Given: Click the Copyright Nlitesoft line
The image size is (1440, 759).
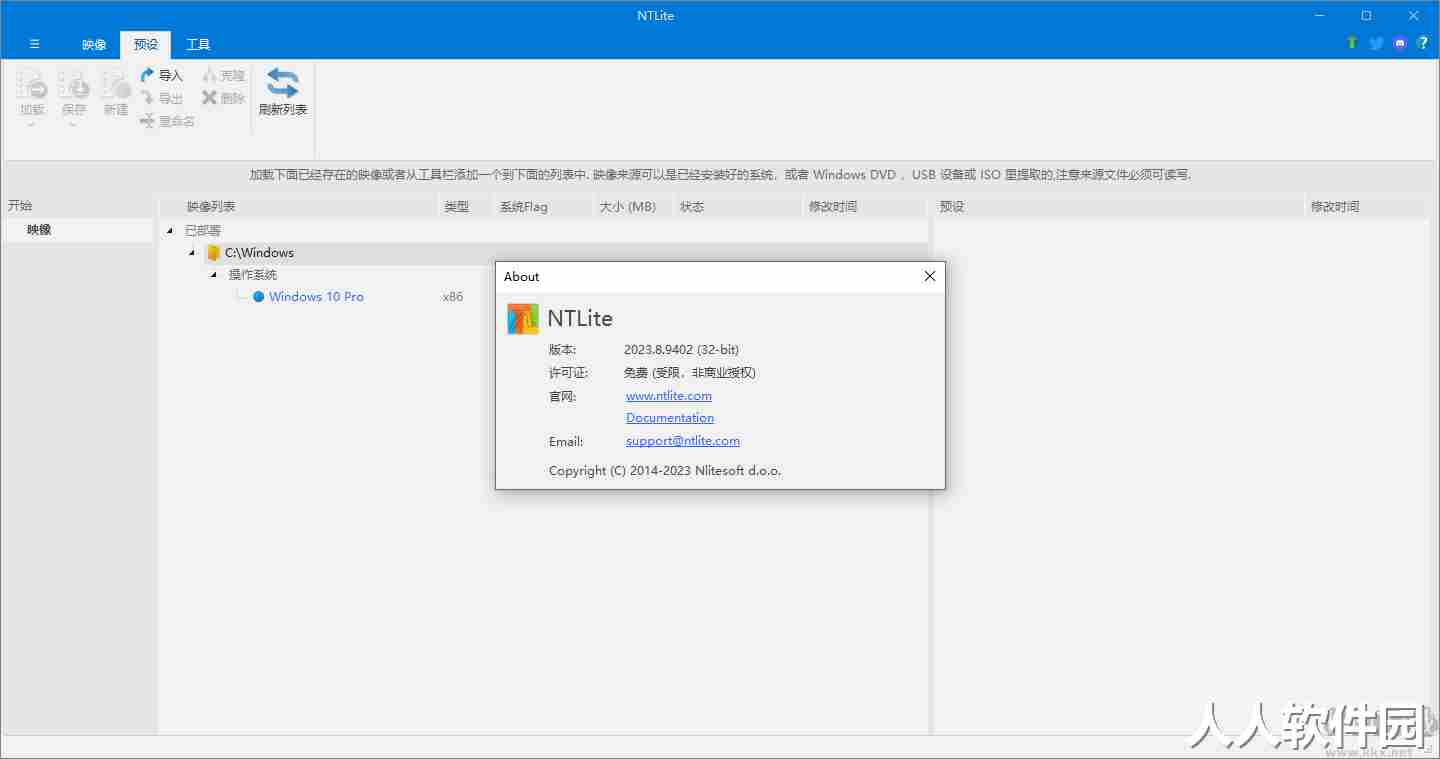Looking at the screenshot, I should [x=665, y=471].
